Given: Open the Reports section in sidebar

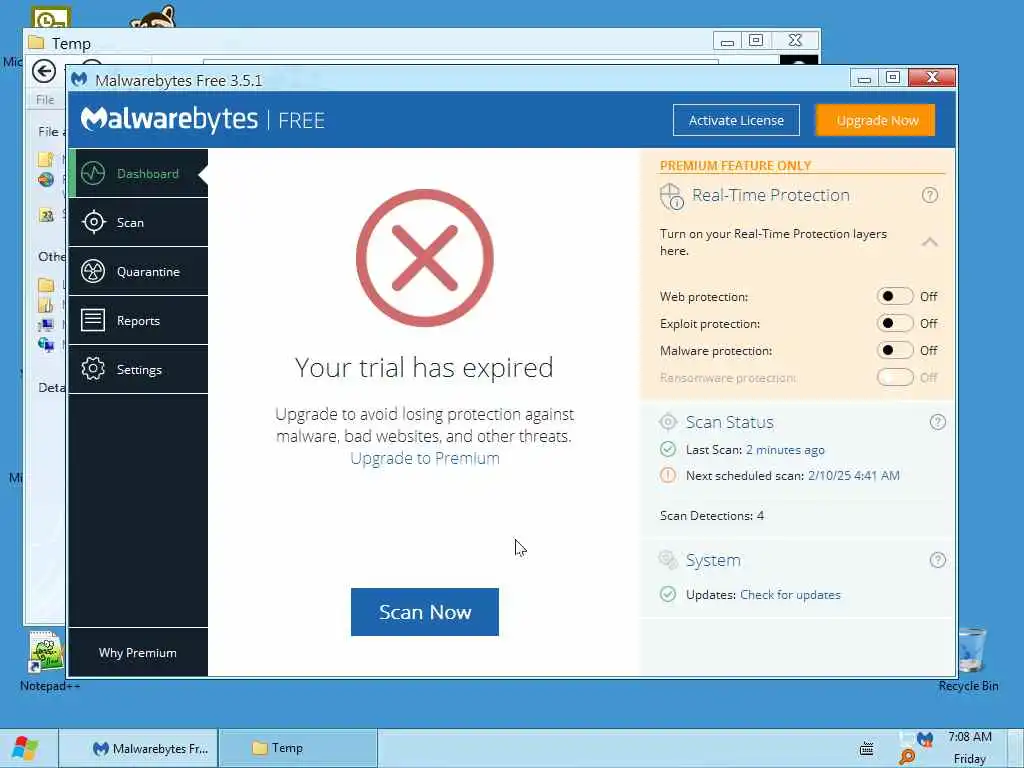Looking at the screenshot, I should tap(138, 320).
